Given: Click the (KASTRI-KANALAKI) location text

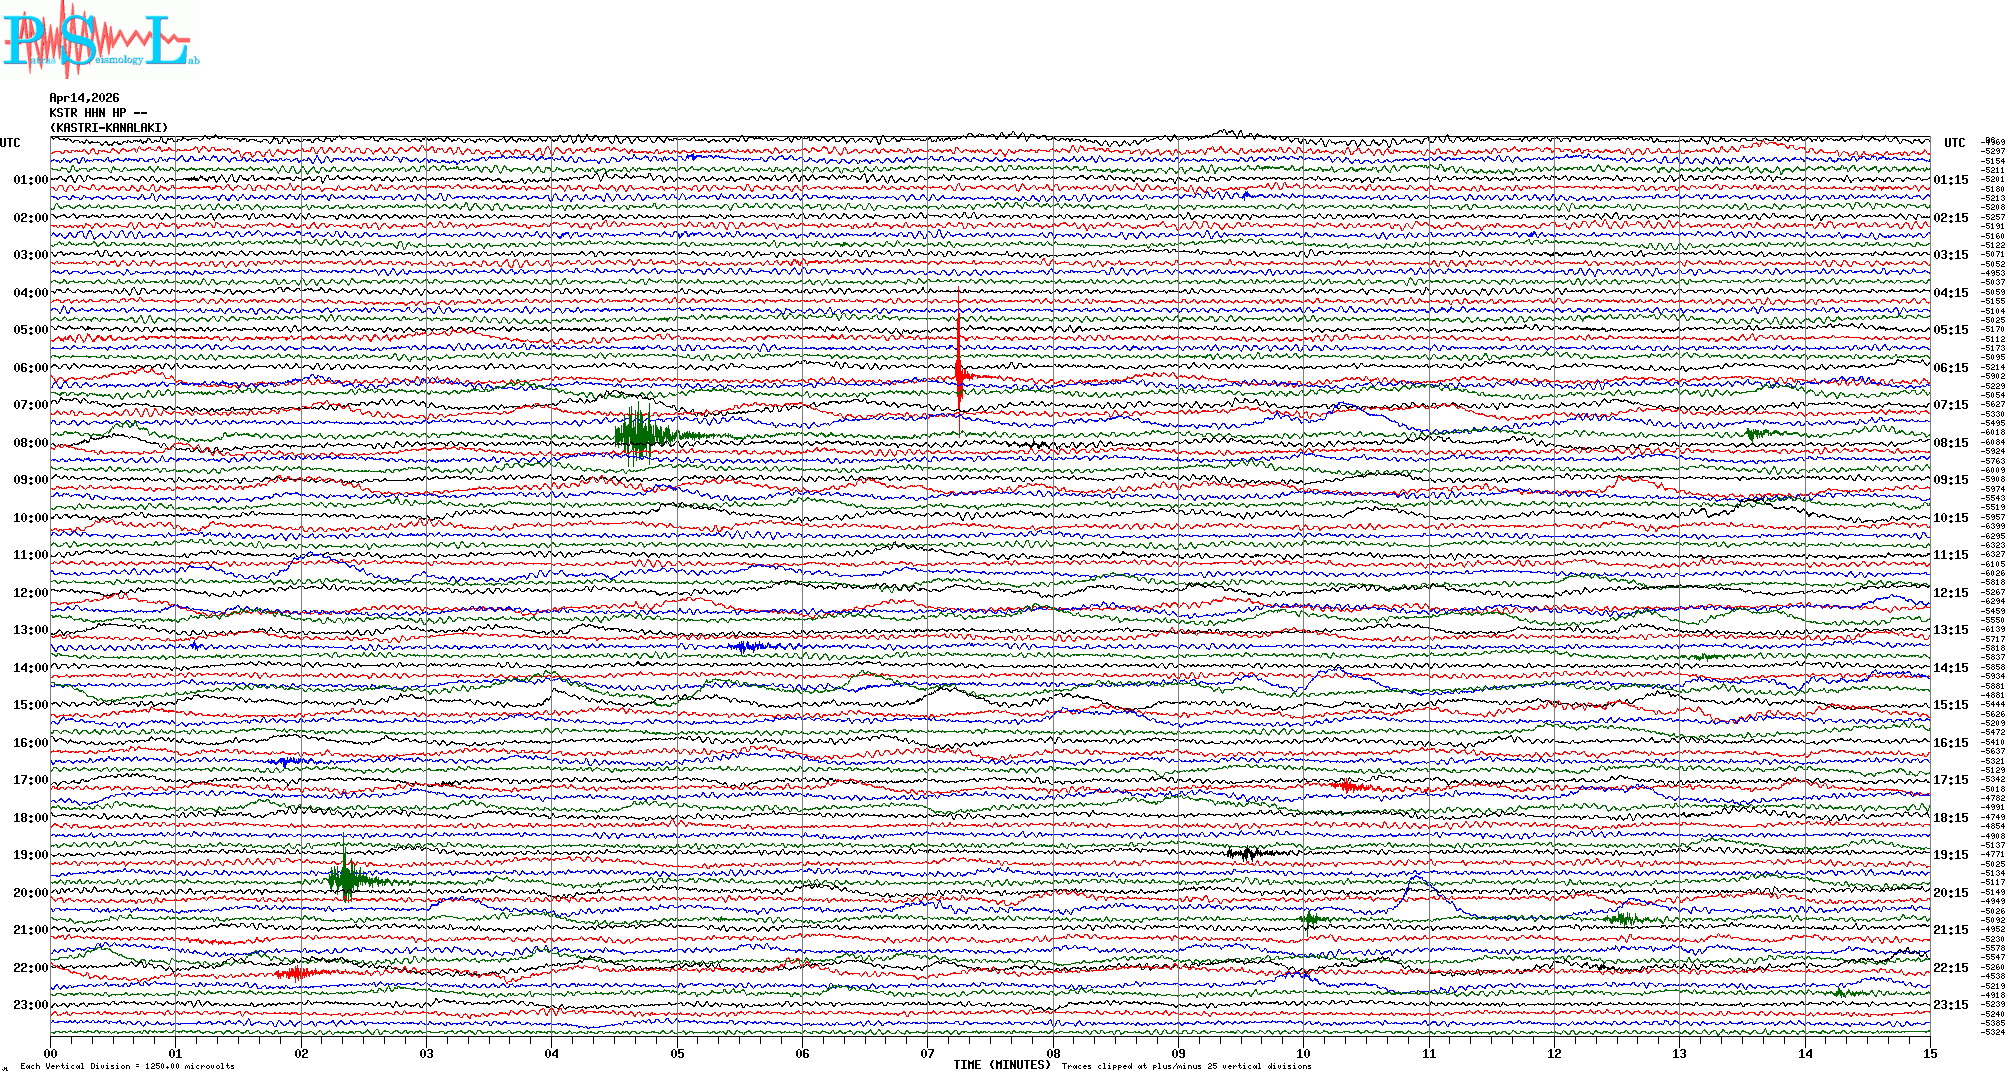Looking at the screenshot, I should coord(109,128).
